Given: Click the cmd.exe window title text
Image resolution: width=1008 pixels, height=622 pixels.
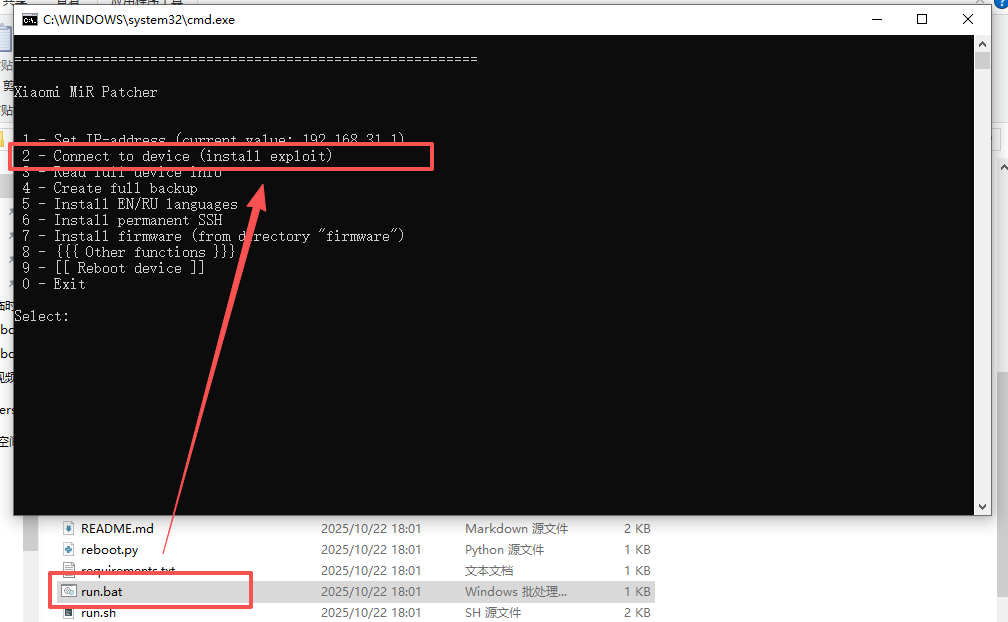Looking at the screenshot, I should click(139, 20).
